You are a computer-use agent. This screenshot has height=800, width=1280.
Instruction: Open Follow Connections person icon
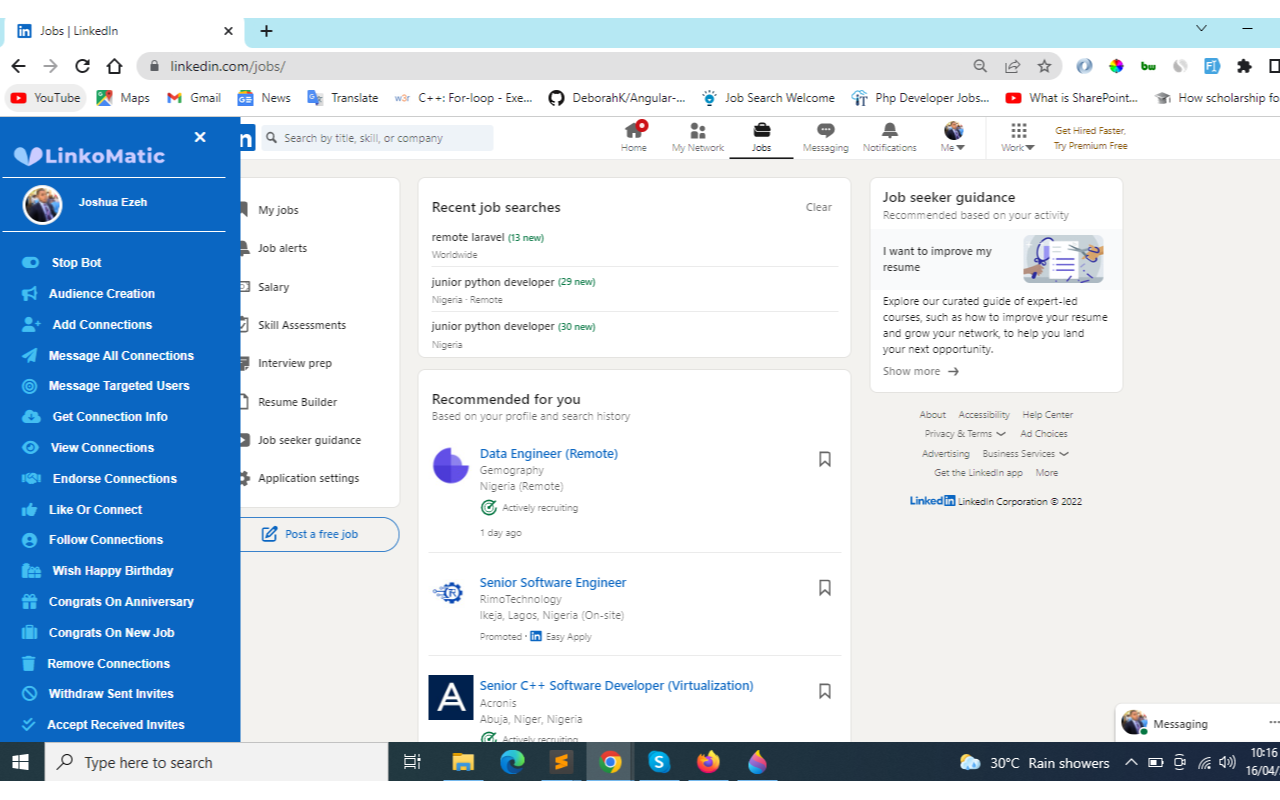30,540
